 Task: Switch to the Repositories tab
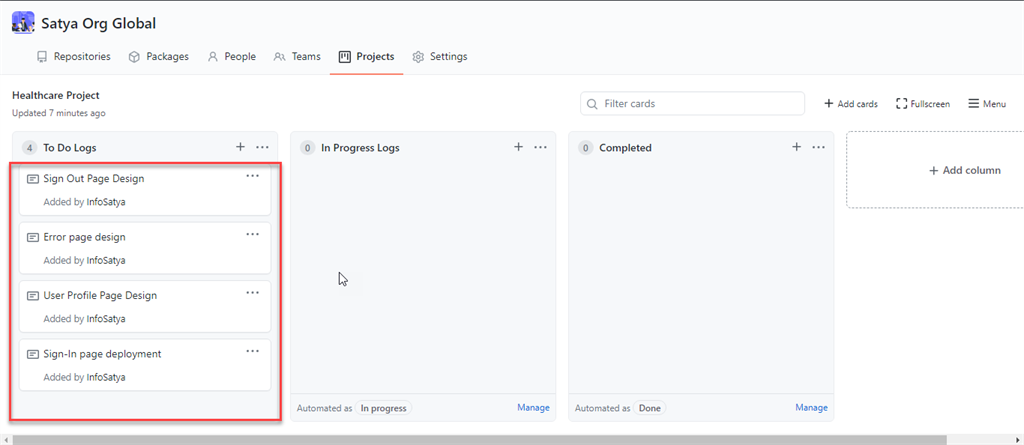click(x=73, y=57)
